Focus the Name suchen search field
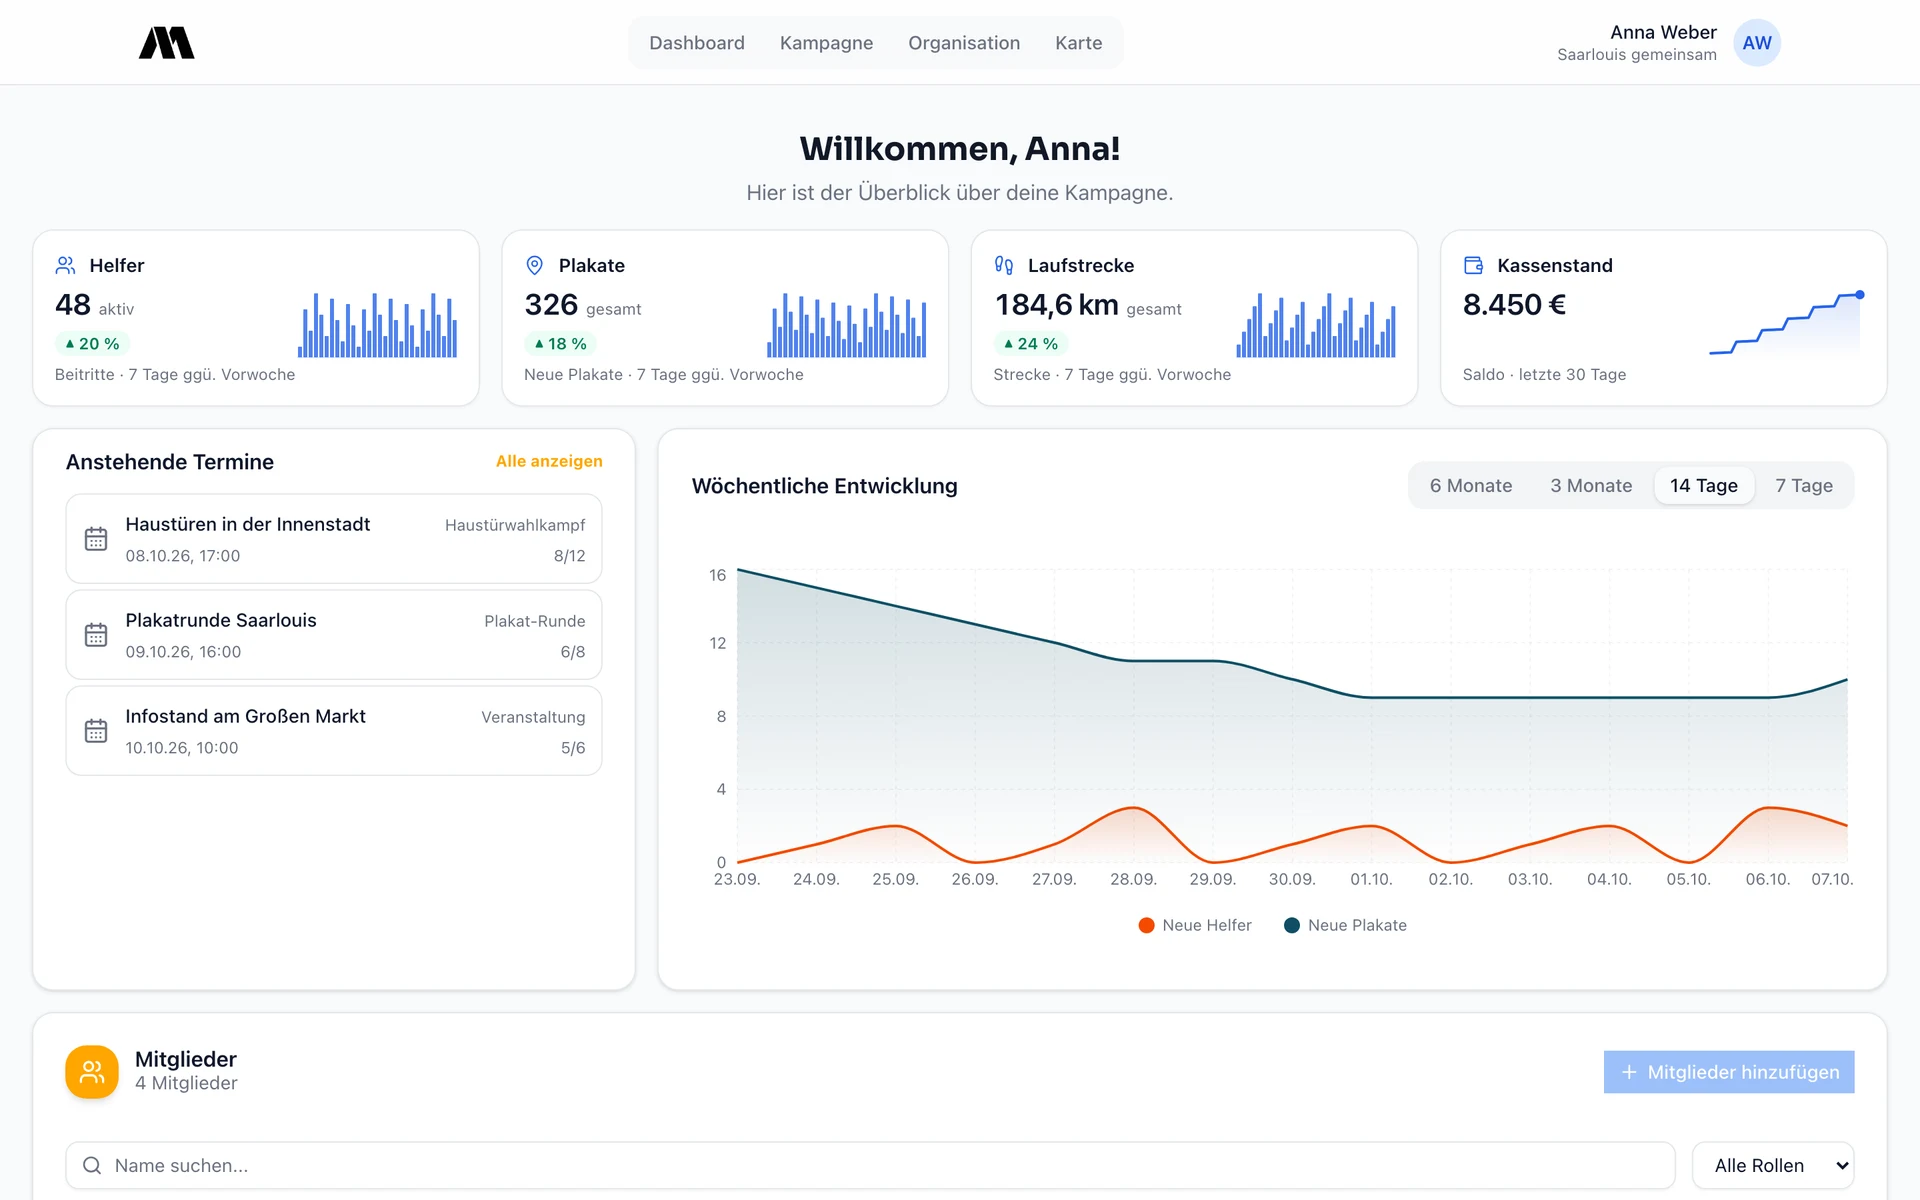 point(870,1165)
